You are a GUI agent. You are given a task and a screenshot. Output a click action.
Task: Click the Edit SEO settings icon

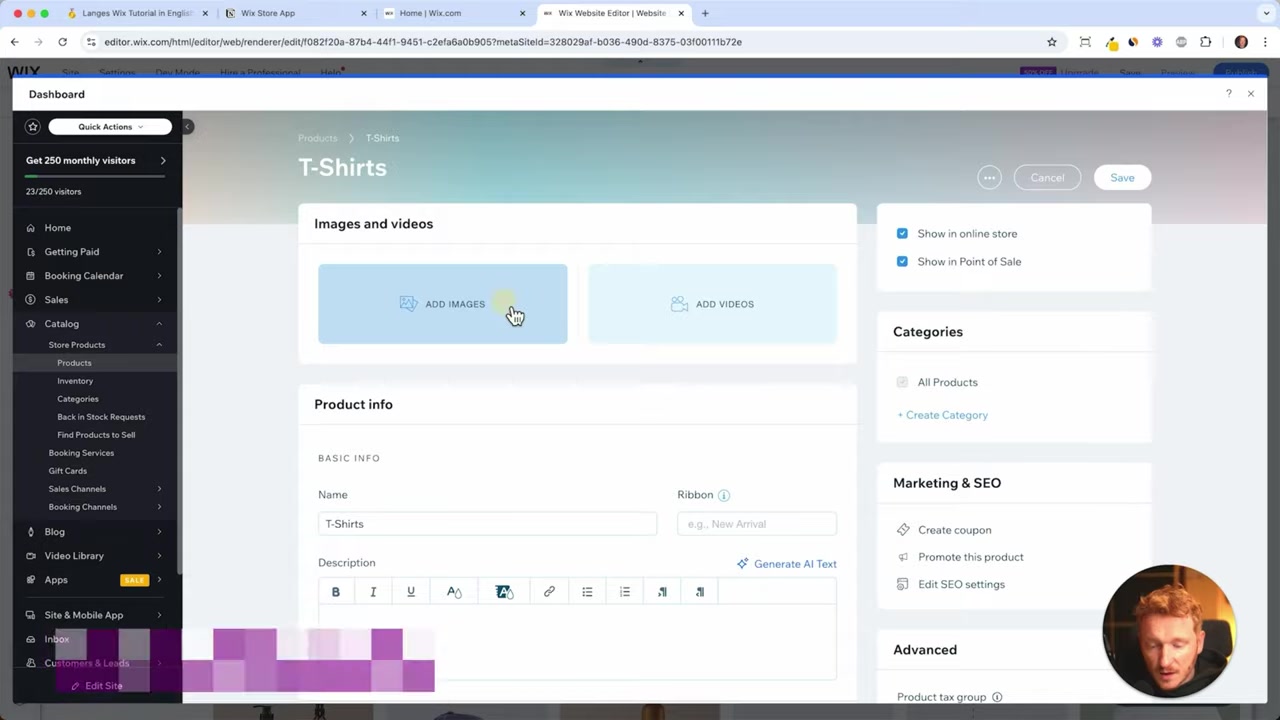903,584
